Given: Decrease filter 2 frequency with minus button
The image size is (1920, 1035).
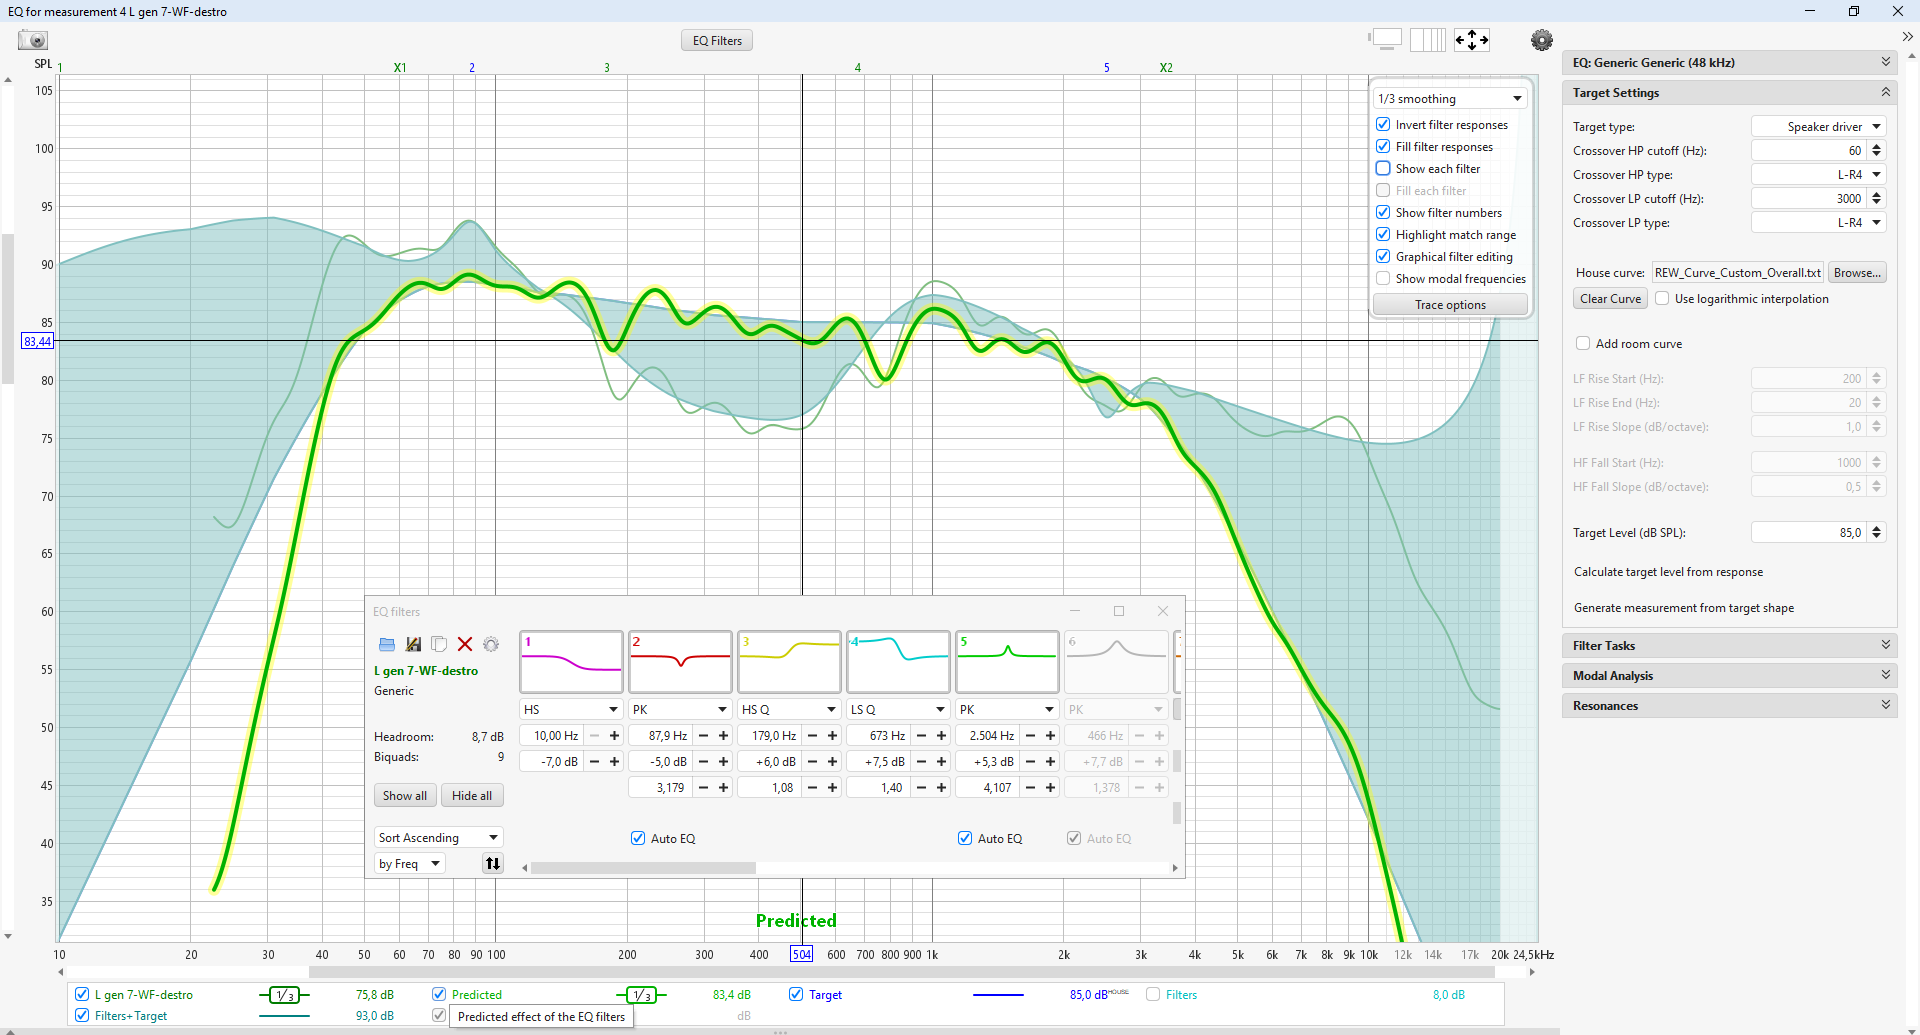Looking at the screenshot, I should [x=703, y=736].
